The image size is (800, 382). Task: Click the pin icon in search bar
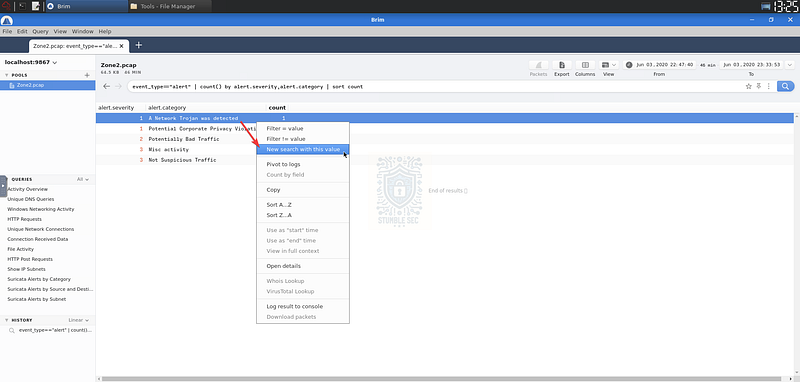tap(759, 86)
